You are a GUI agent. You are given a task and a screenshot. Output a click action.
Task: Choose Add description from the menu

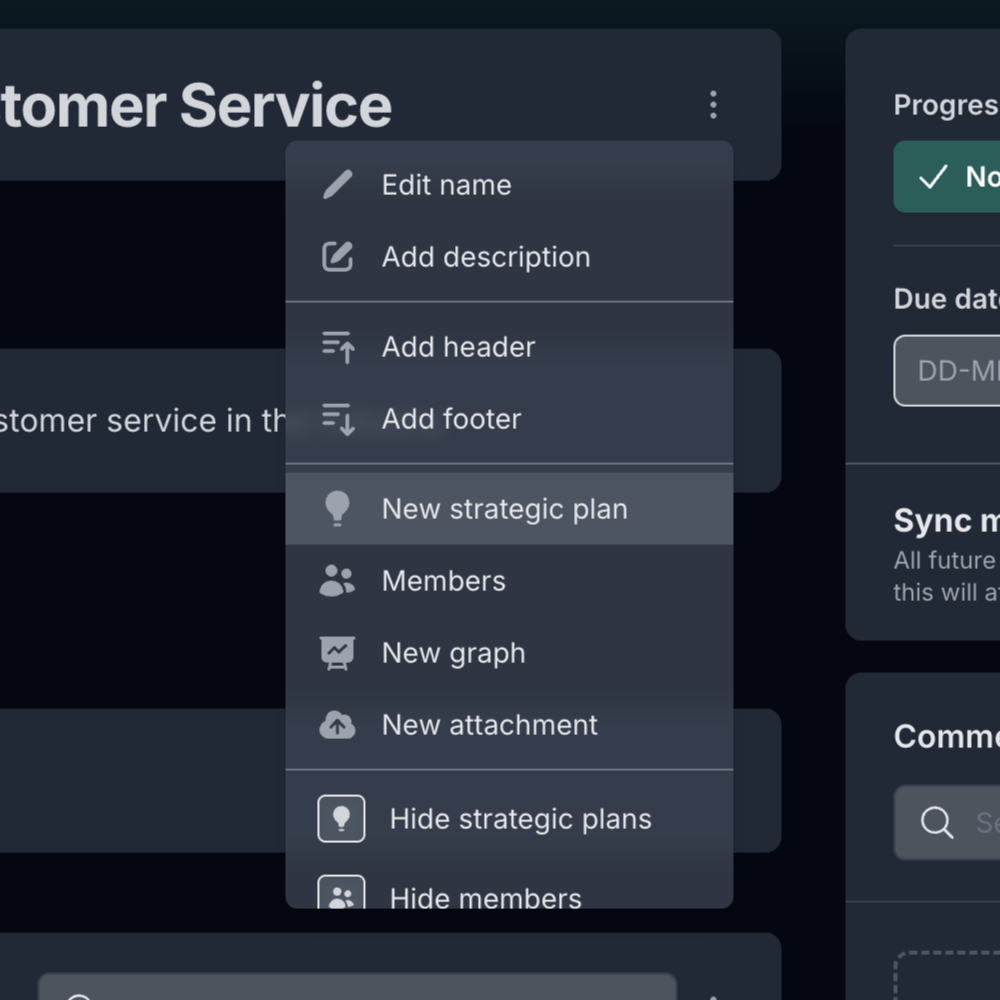pos(509,257)
